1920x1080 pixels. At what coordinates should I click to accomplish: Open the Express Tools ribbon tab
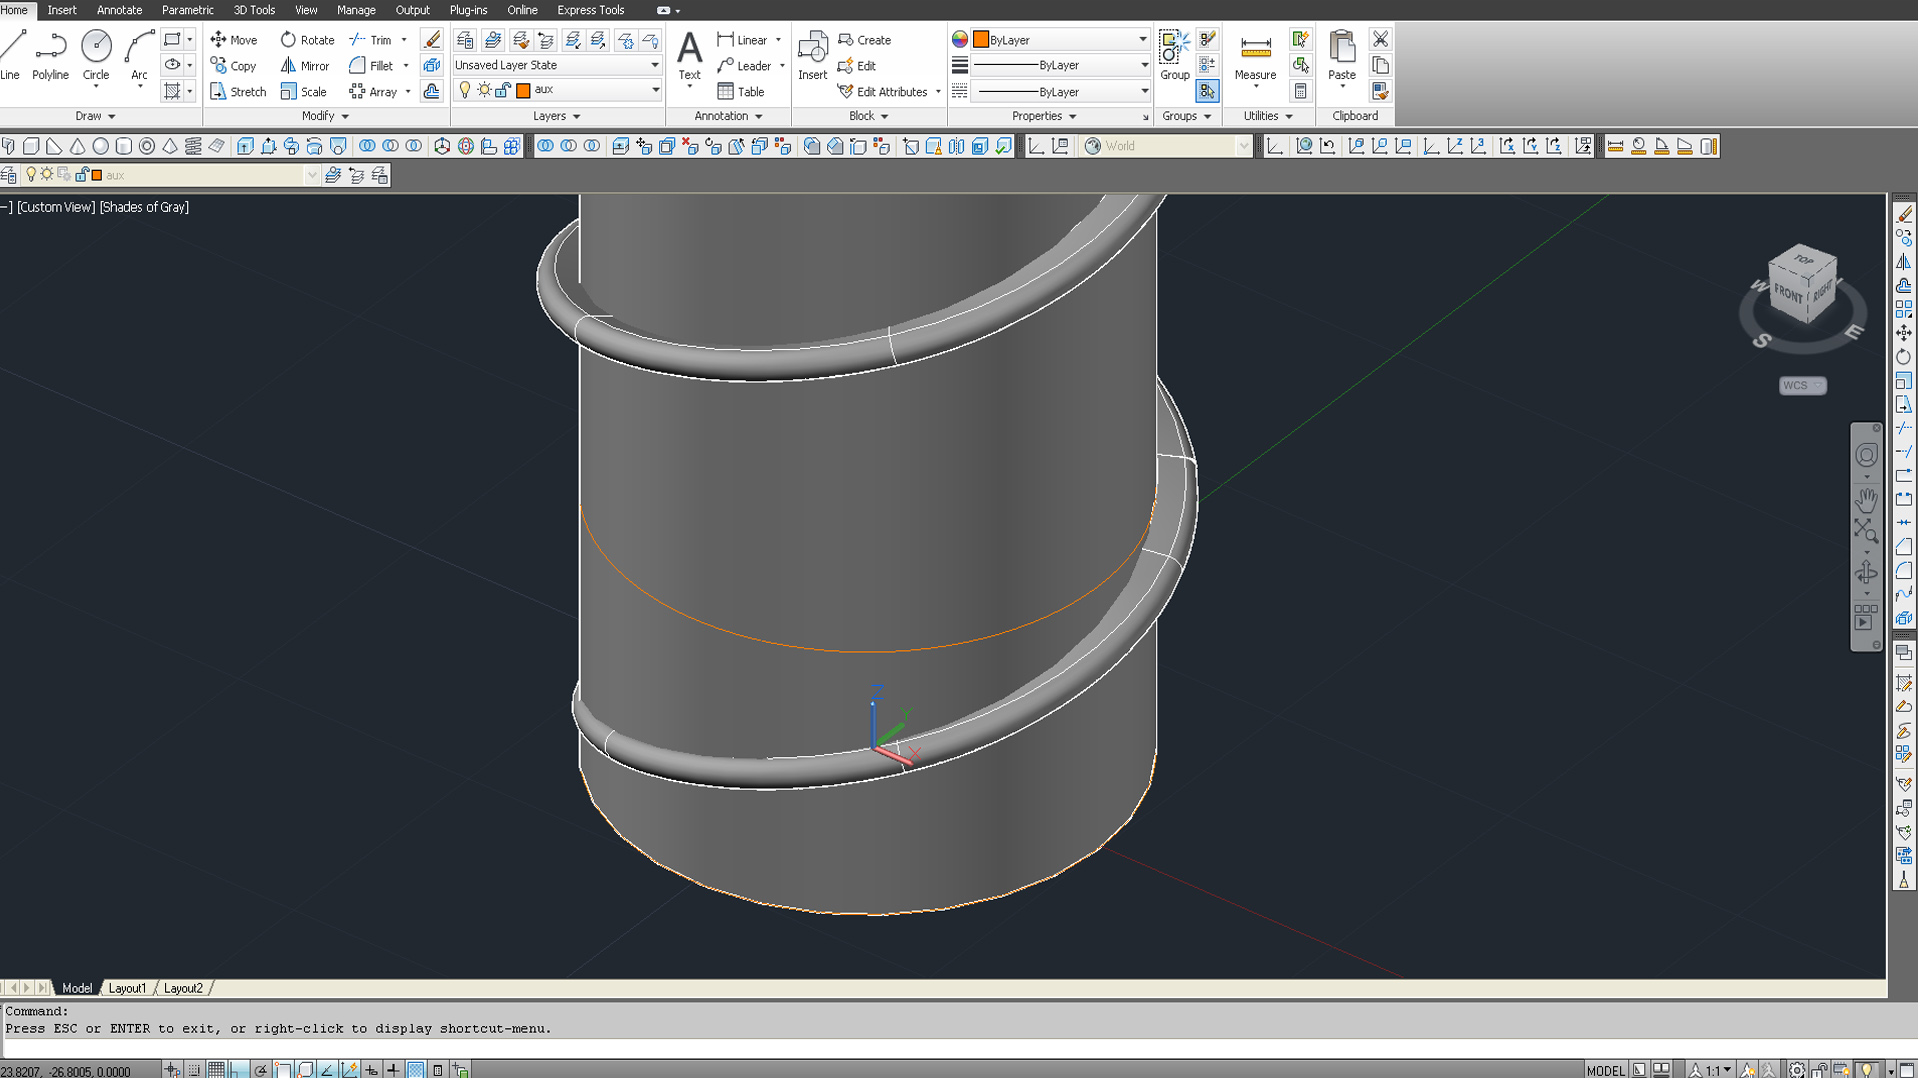tap(590, 10)
